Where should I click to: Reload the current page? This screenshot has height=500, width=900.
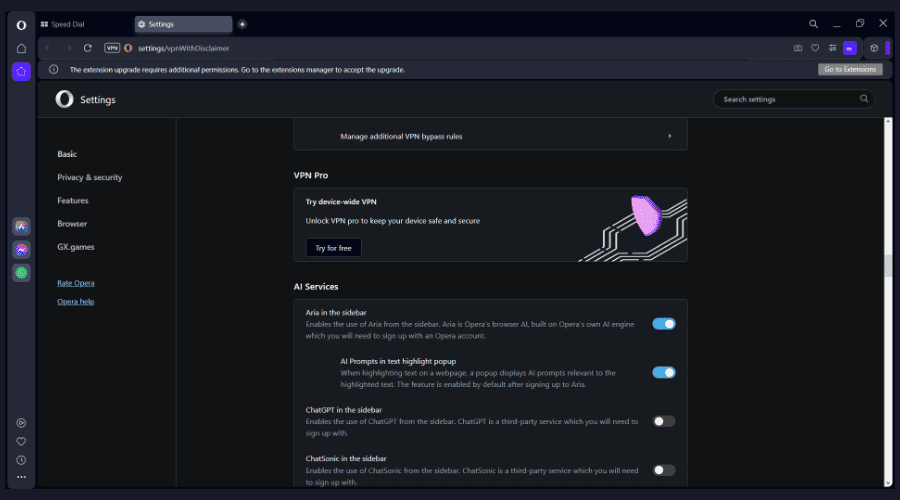coord(88,48)
